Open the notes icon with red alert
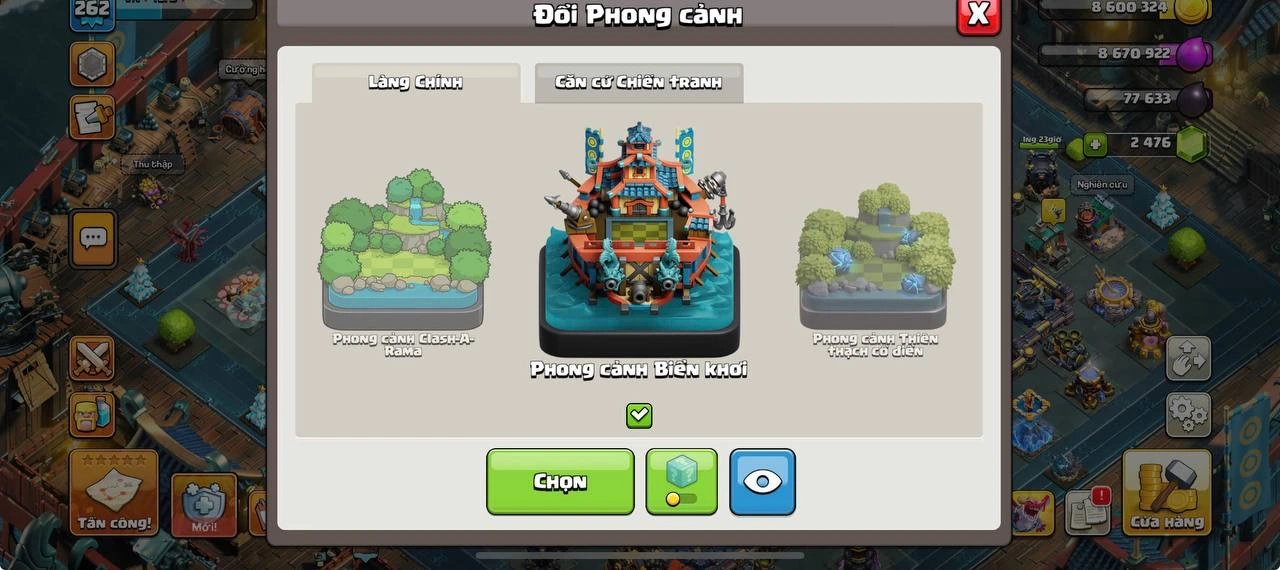1280x570 pixels. [1088, 512]
